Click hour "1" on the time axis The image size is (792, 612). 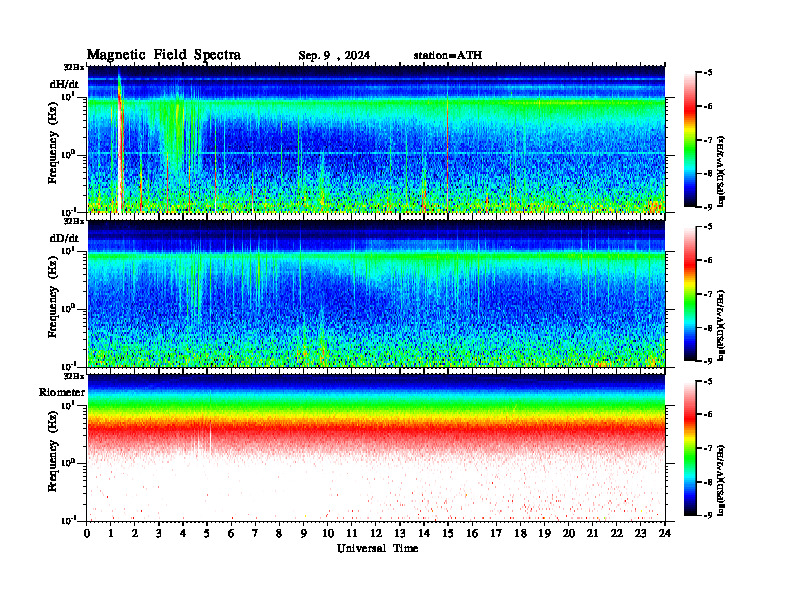click(x=111, y=534)
